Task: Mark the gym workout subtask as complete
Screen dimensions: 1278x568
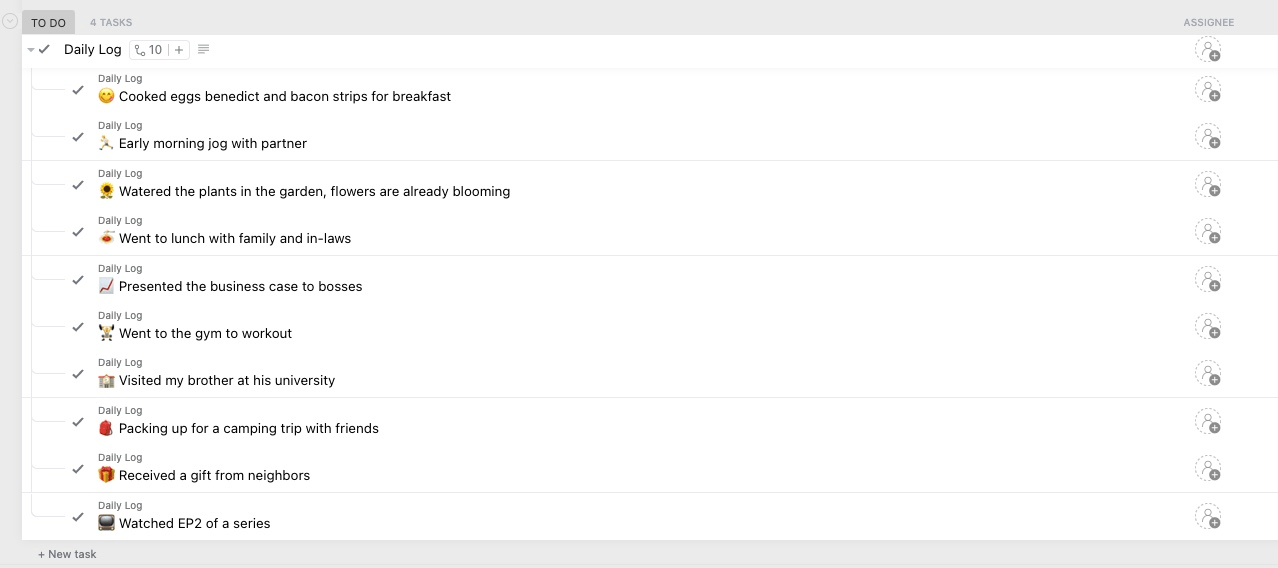Action: pos(78,327)
